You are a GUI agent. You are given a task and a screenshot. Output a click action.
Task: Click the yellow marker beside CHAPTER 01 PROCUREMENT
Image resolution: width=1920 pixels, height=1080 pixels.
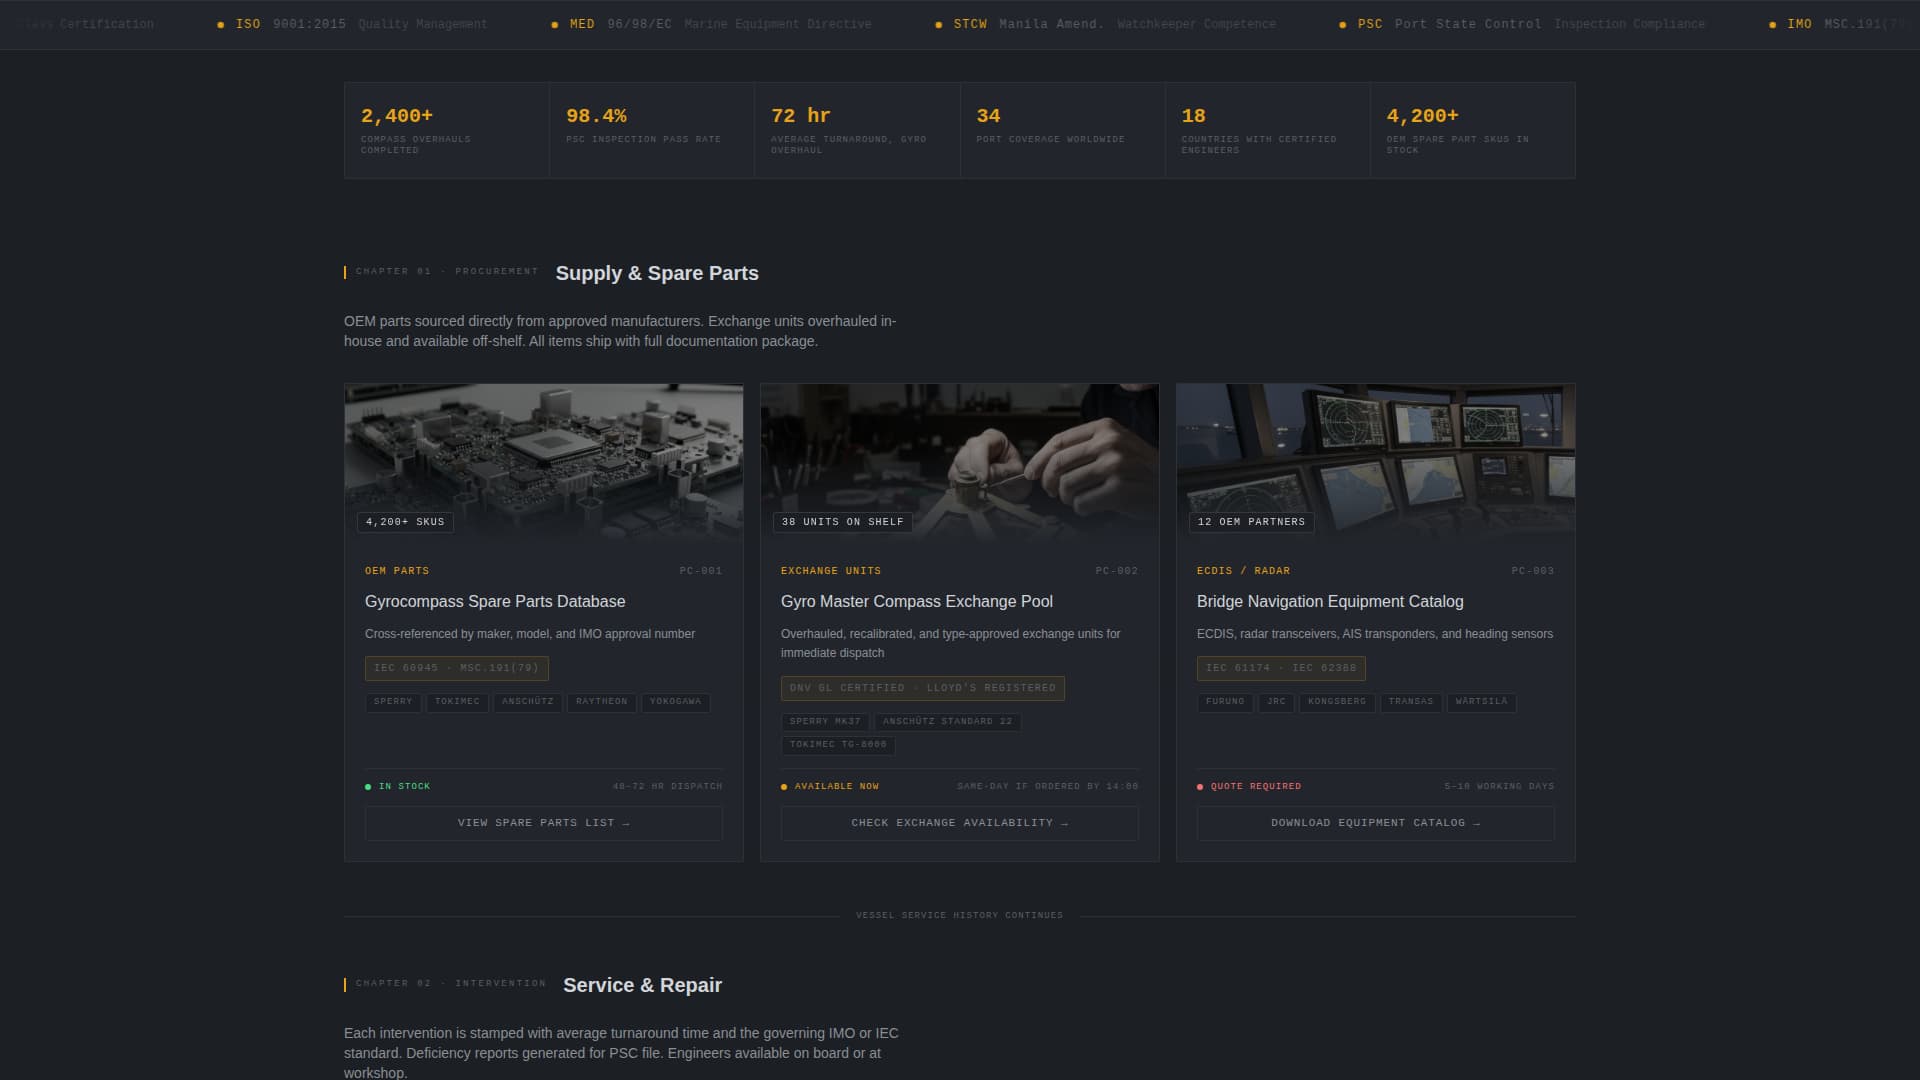click(345, 270)
